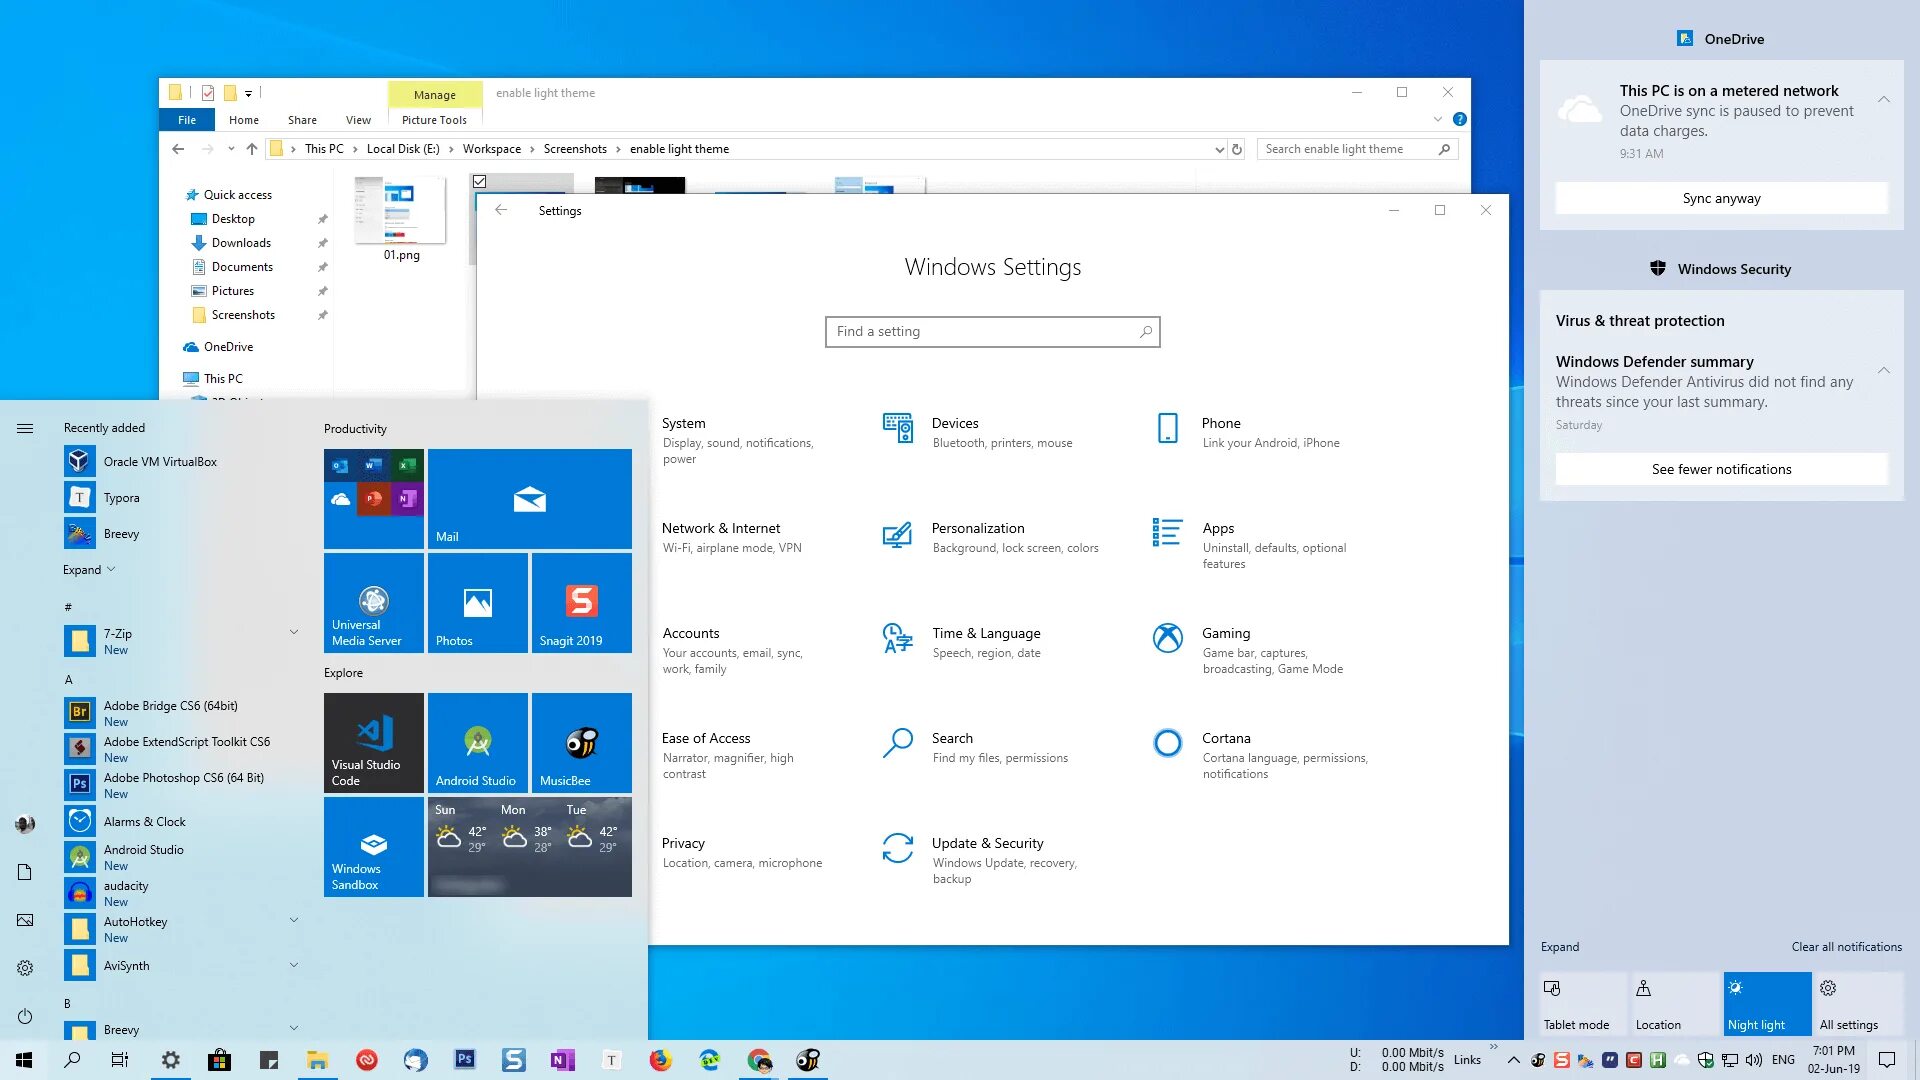Open Update & Security settings icon
Screen dimensions: 1920x1080
click(897, 848)
